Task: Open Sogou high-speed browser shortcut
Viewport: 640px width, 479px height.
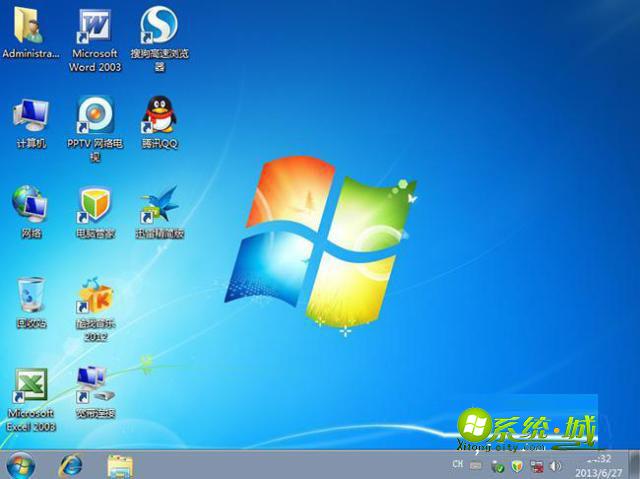Action: tap(159, 26)
